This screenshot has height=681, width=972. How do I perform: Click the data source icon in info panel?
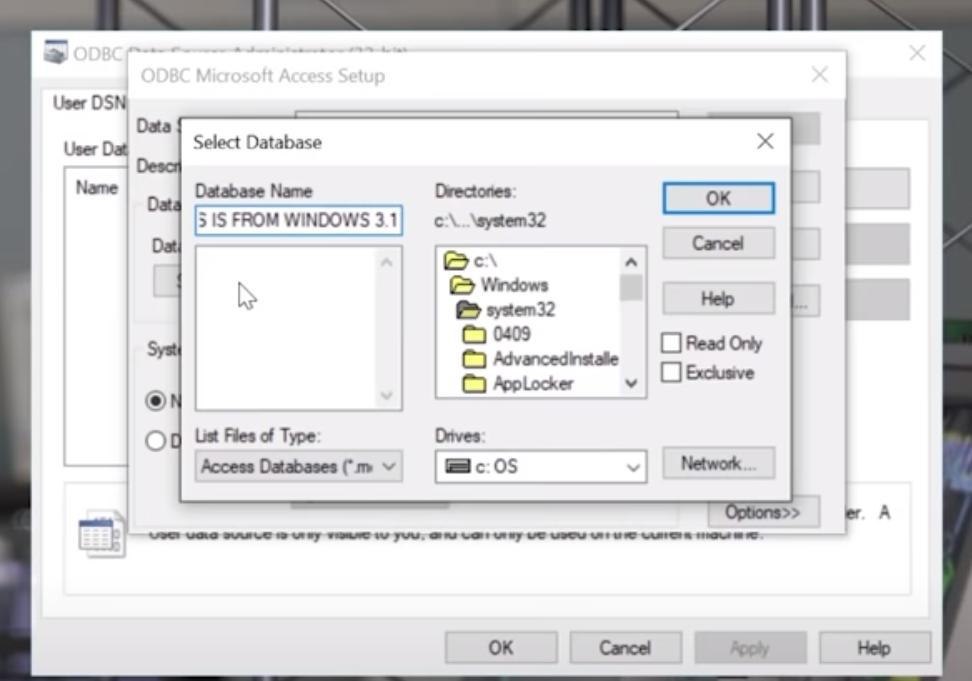[102, 533]
